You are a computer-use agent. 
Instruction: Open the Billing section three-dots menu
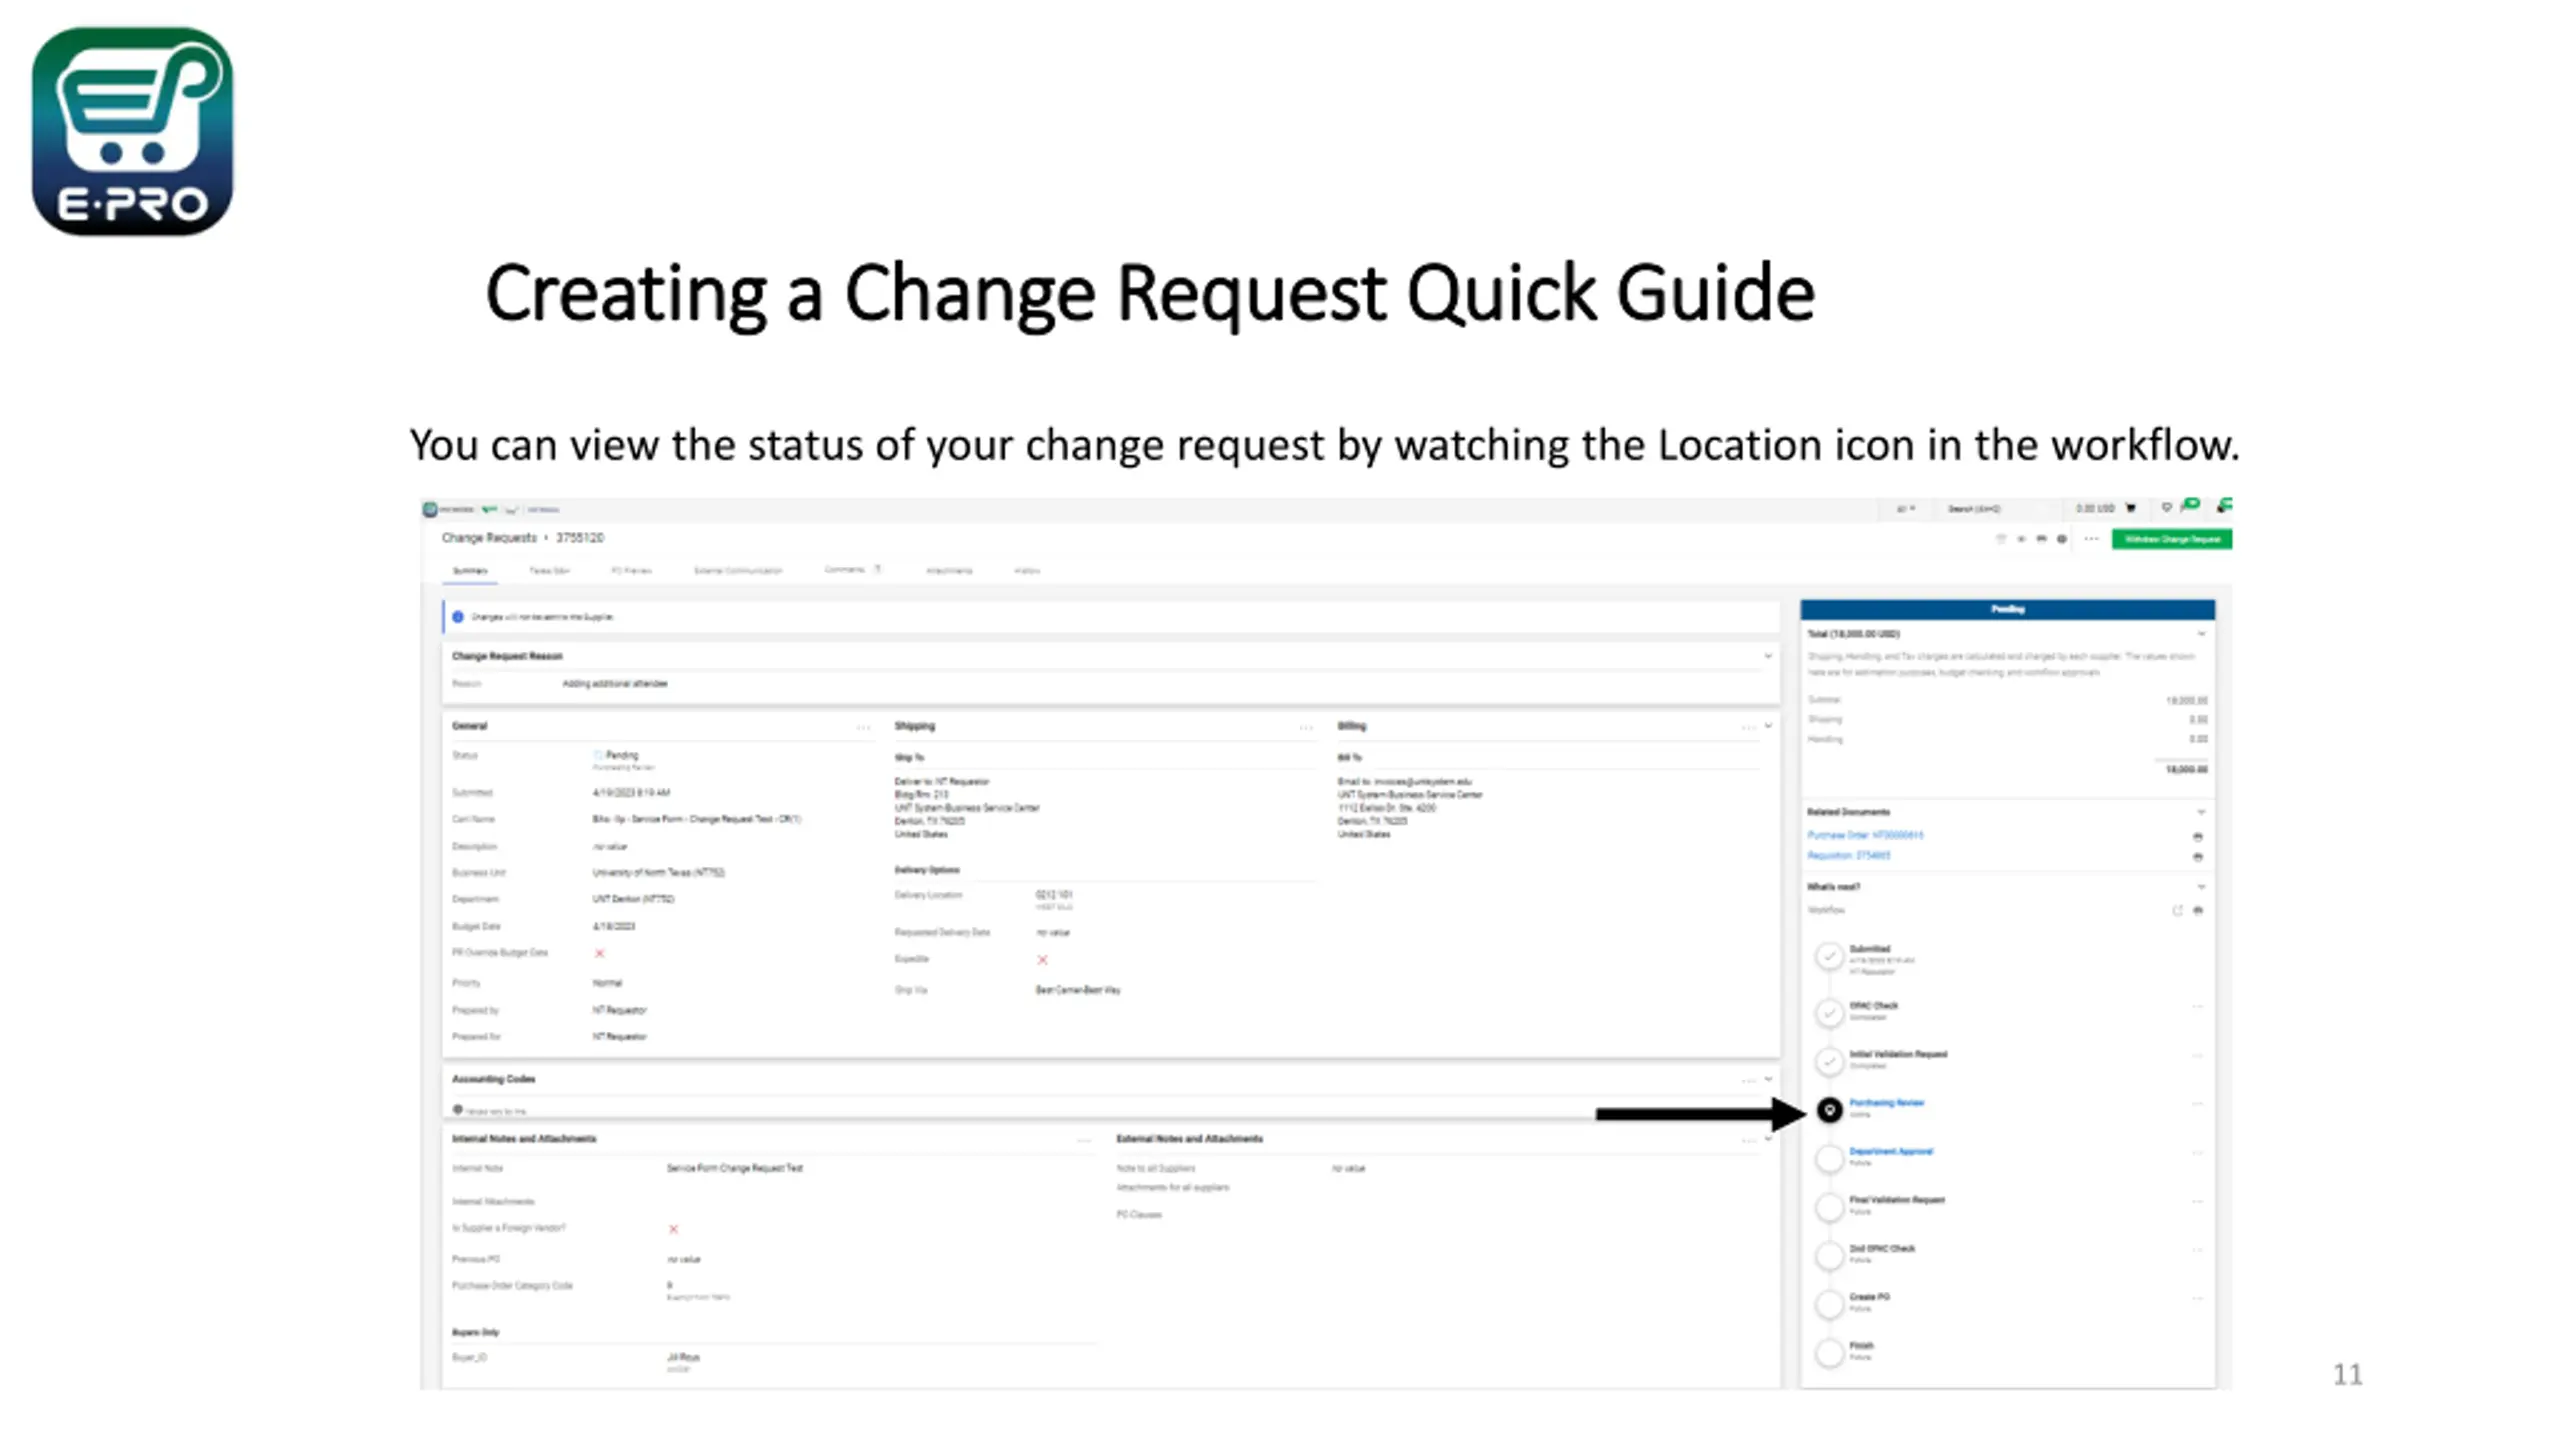coord(1748,728)
